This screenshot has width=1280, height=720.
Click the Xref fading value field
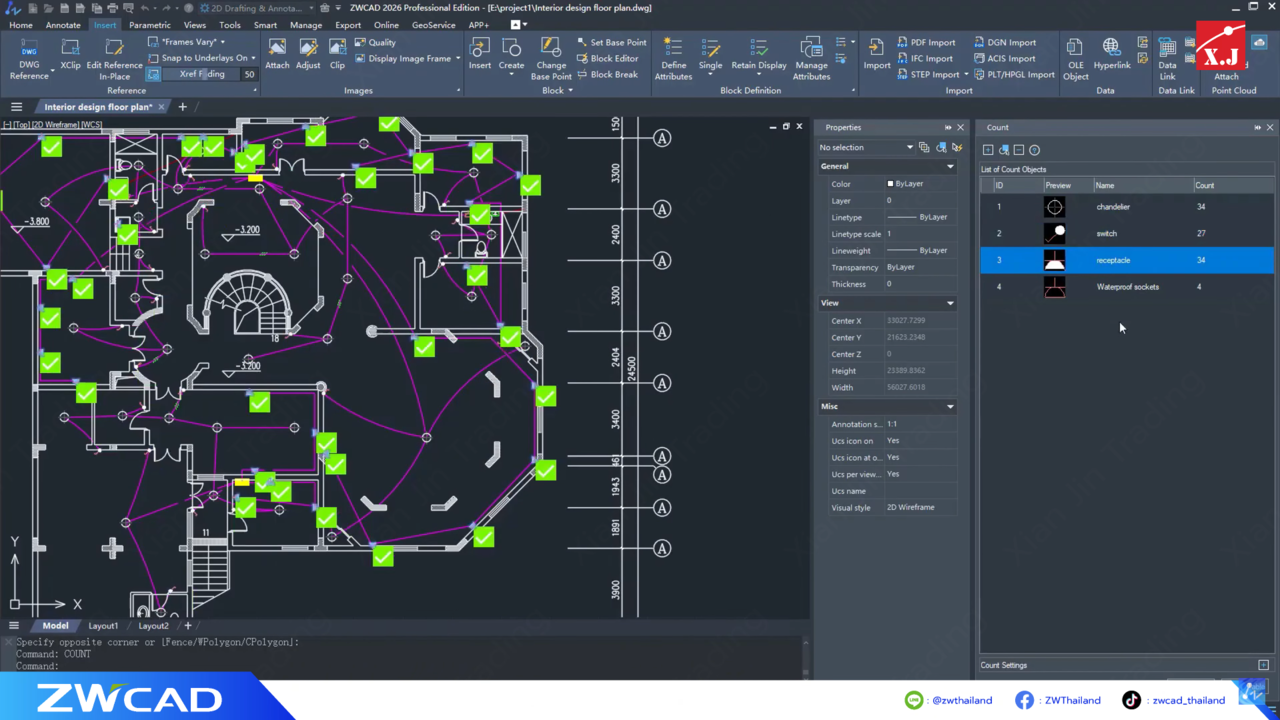click(x=249, y=74)
